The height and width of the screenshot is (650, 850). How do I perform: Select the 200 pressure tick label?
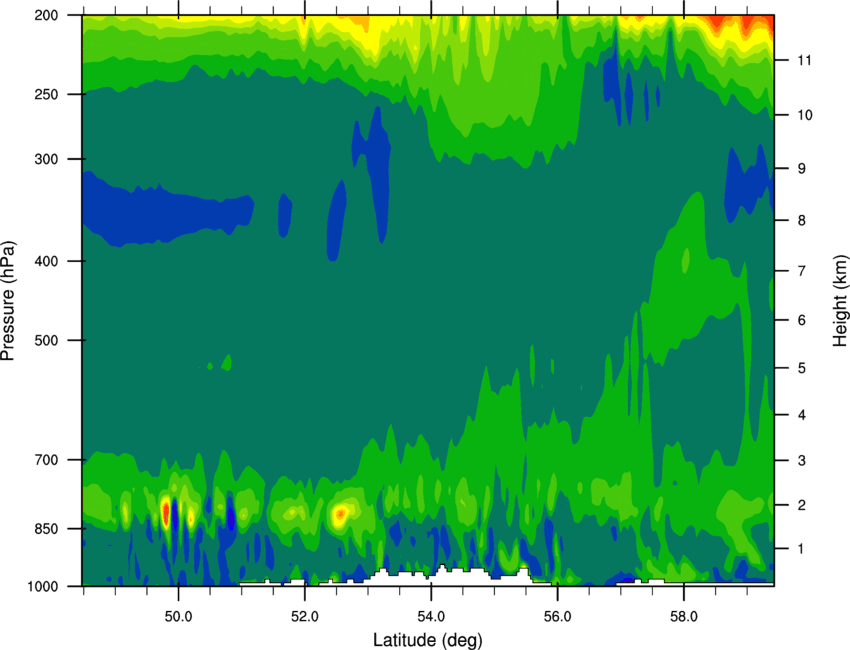[46, 15]
